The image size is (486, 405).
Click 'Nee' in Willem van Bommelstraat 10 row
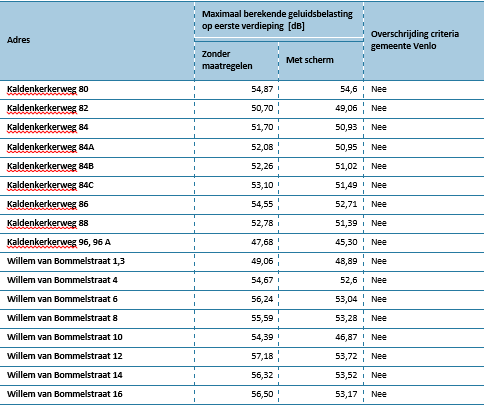click(379, 337)
